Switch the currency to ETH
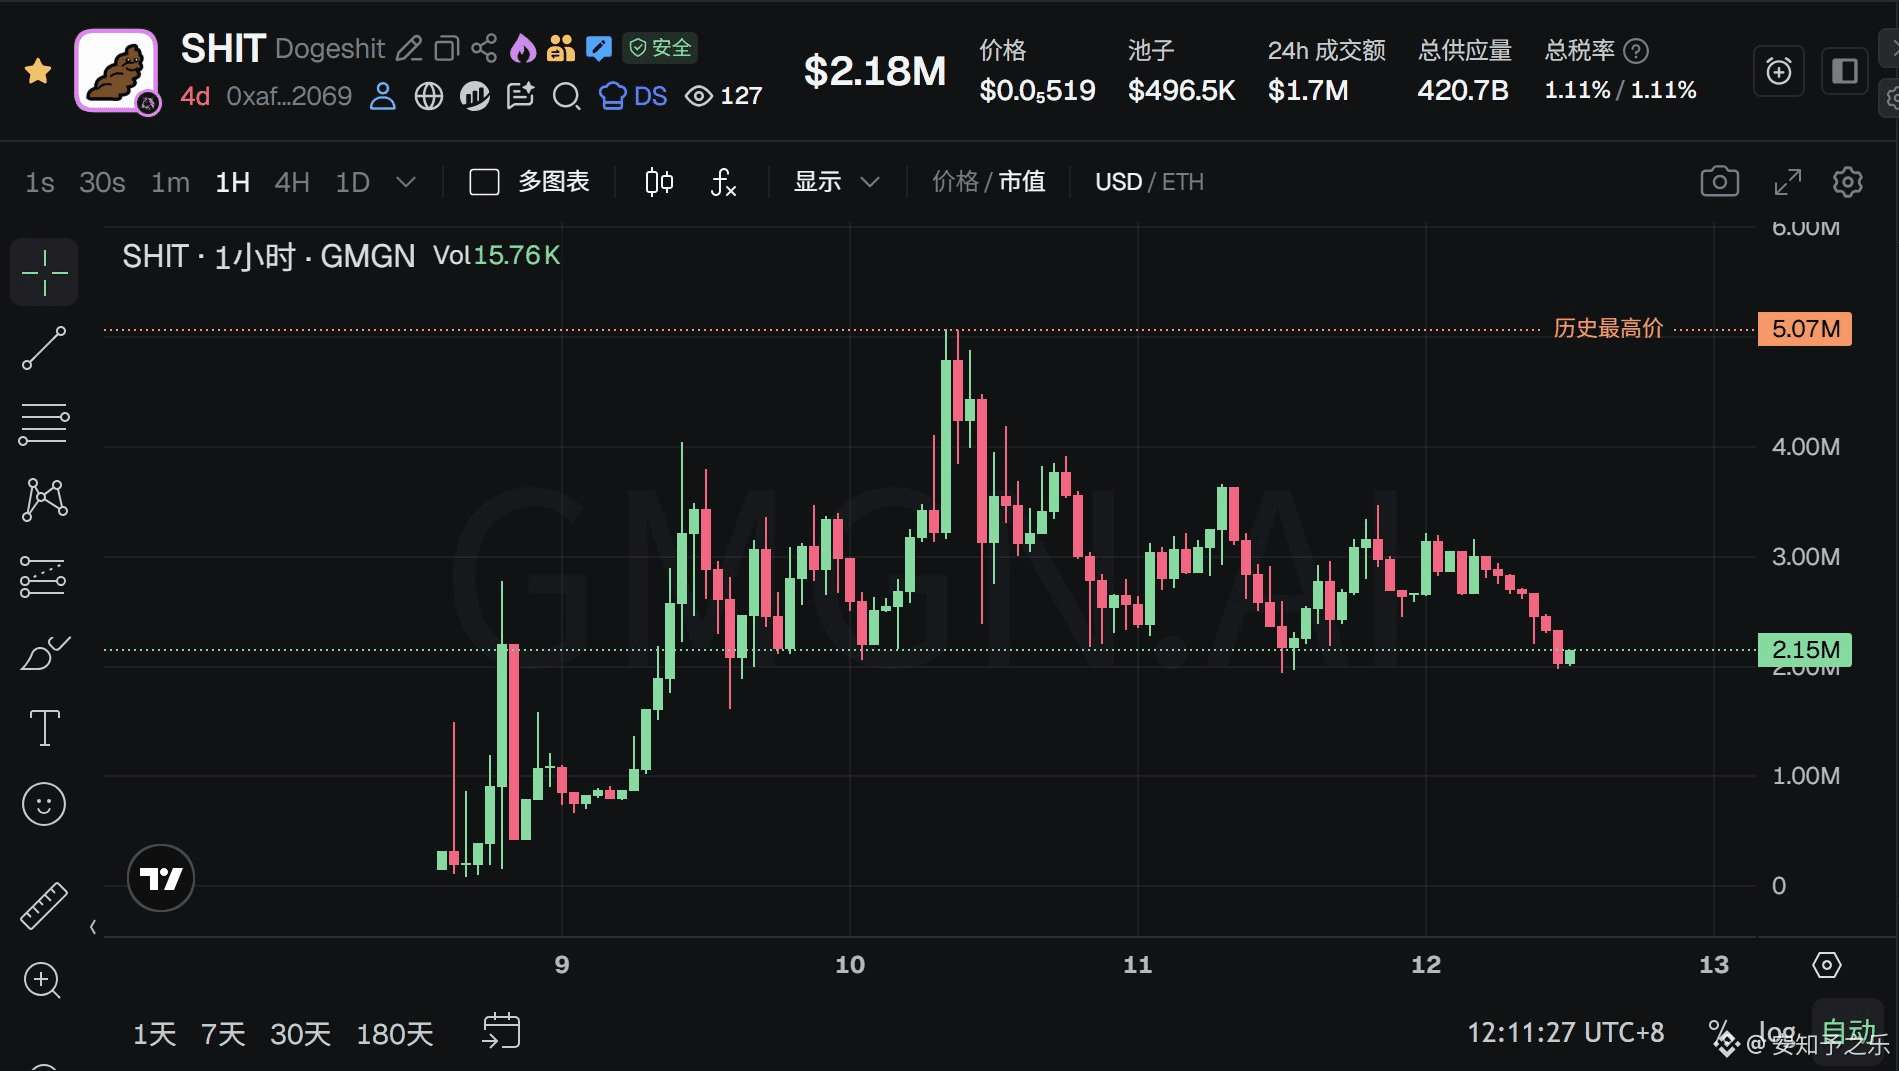1899x1071 pixels. tap(1182, 182)
